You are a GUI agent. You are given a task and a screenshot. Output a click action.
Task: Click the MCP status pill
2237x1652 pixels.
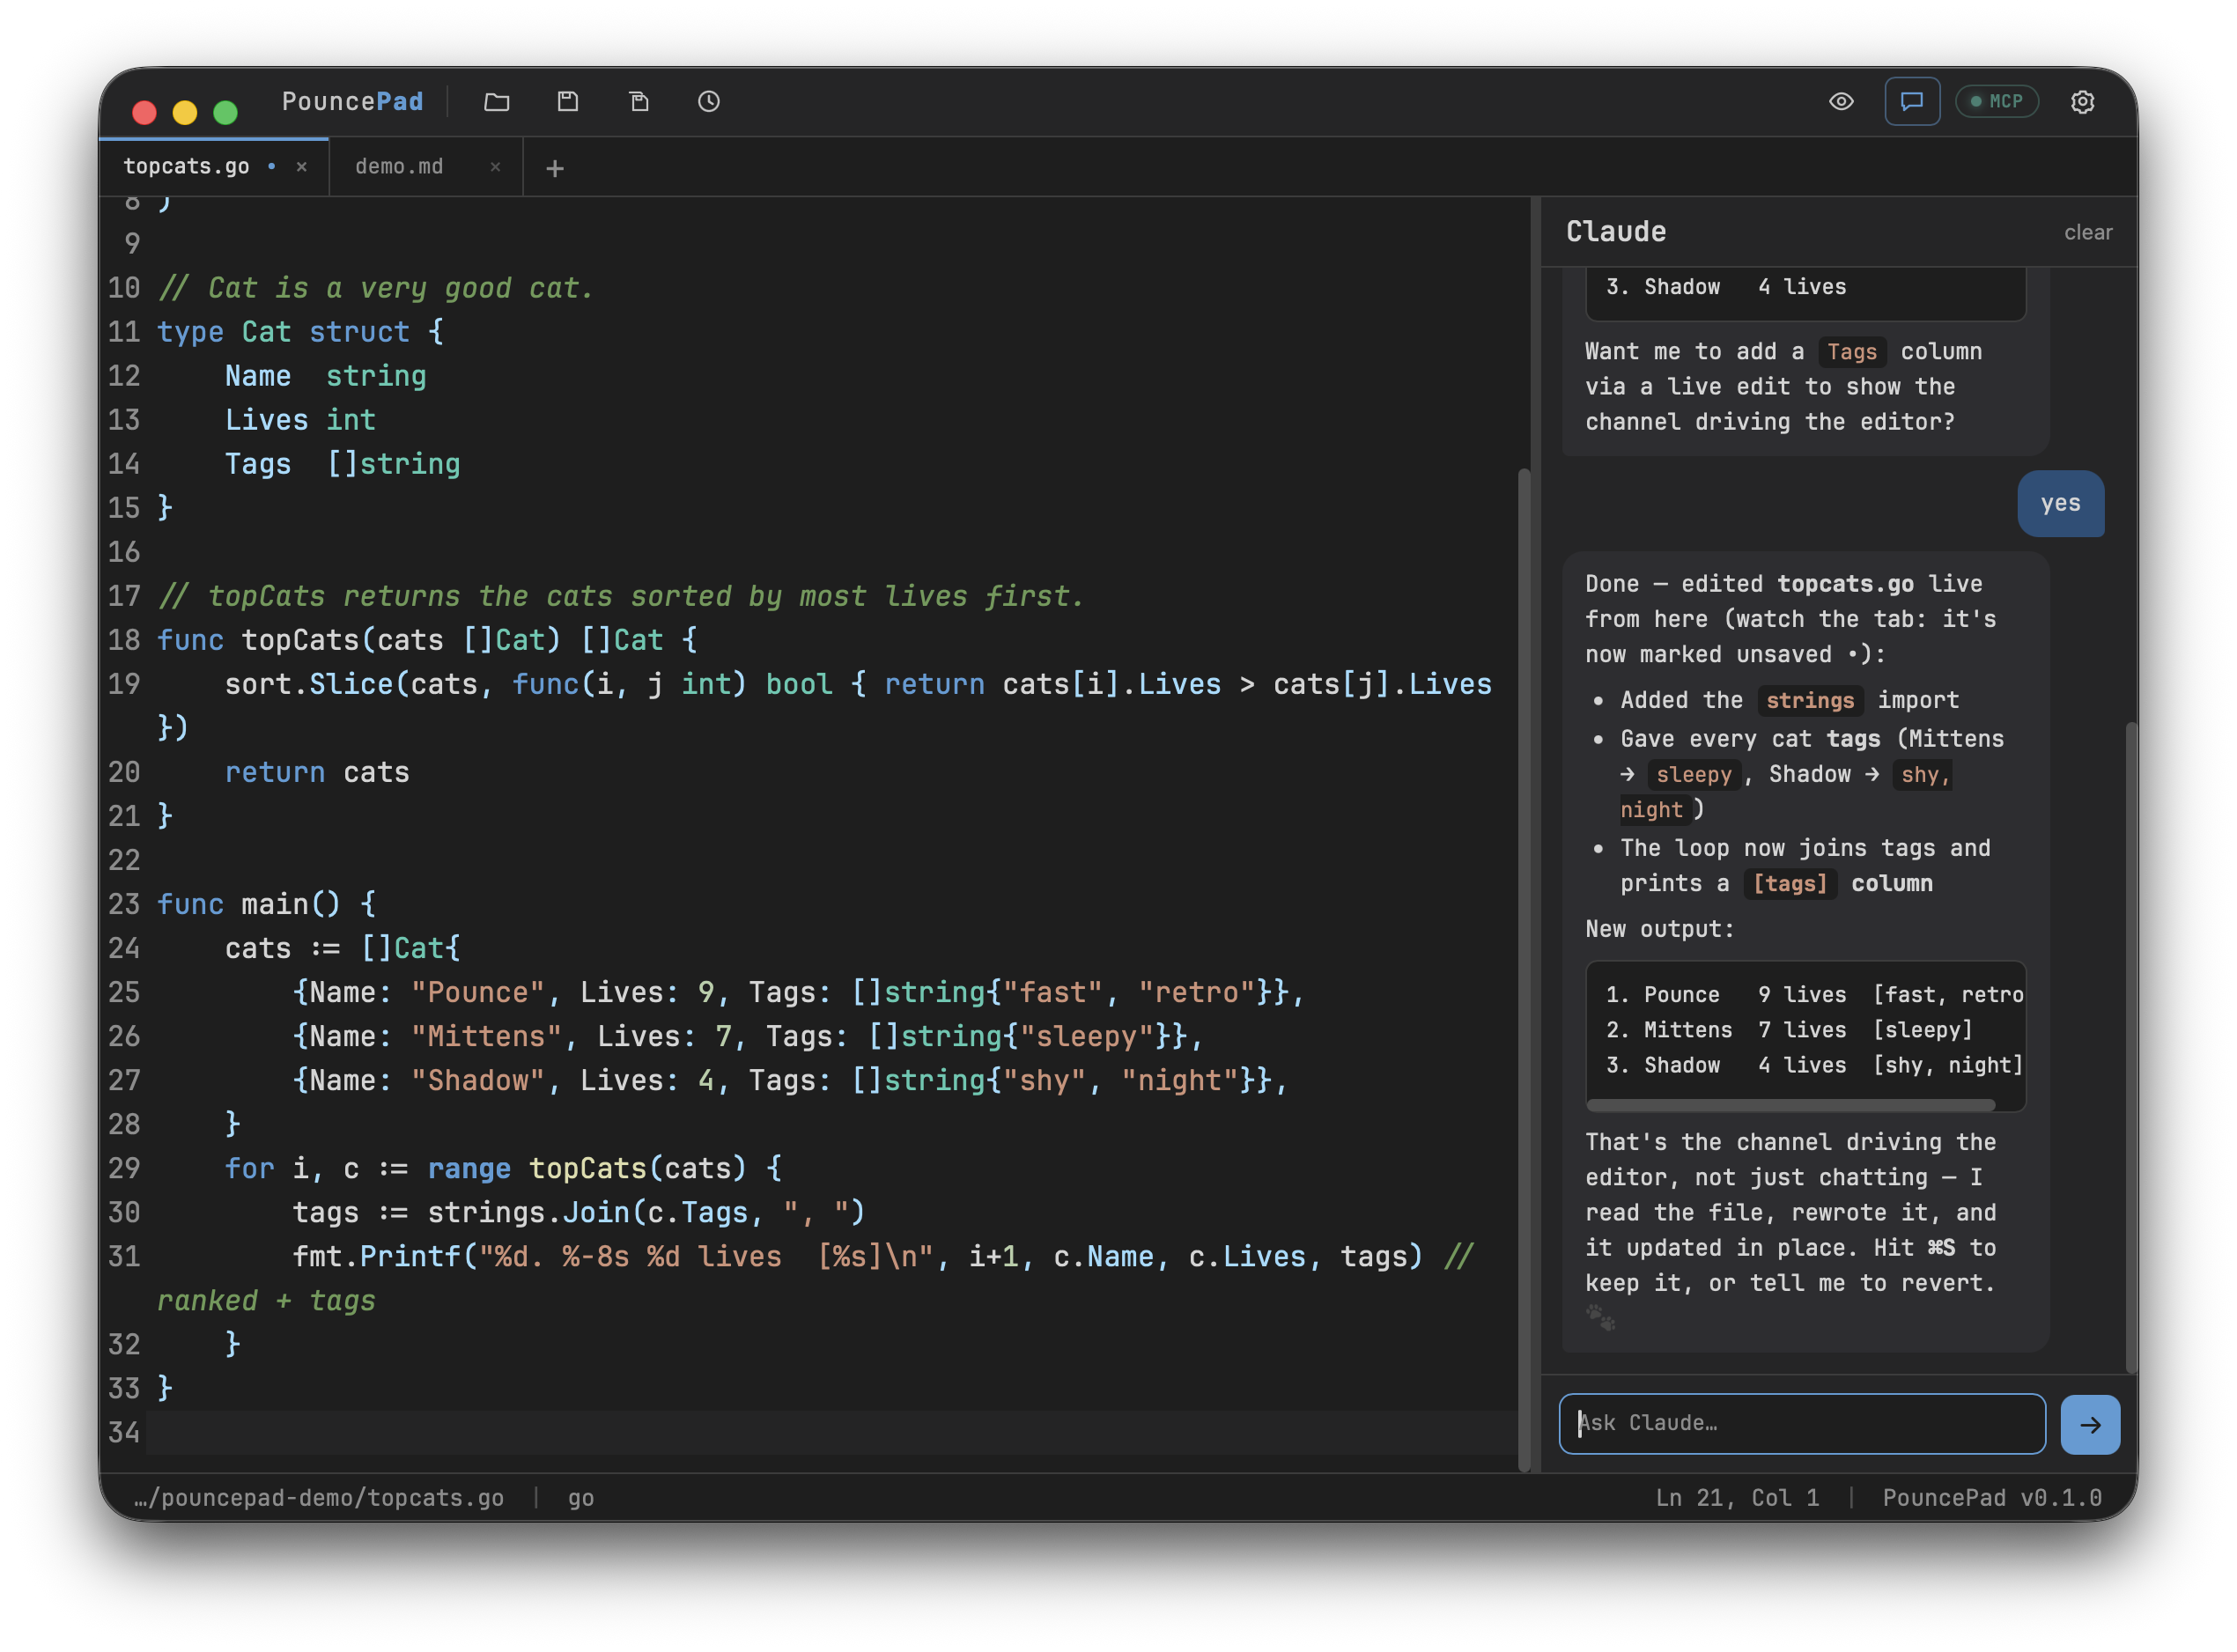[x=1996, y=101]
